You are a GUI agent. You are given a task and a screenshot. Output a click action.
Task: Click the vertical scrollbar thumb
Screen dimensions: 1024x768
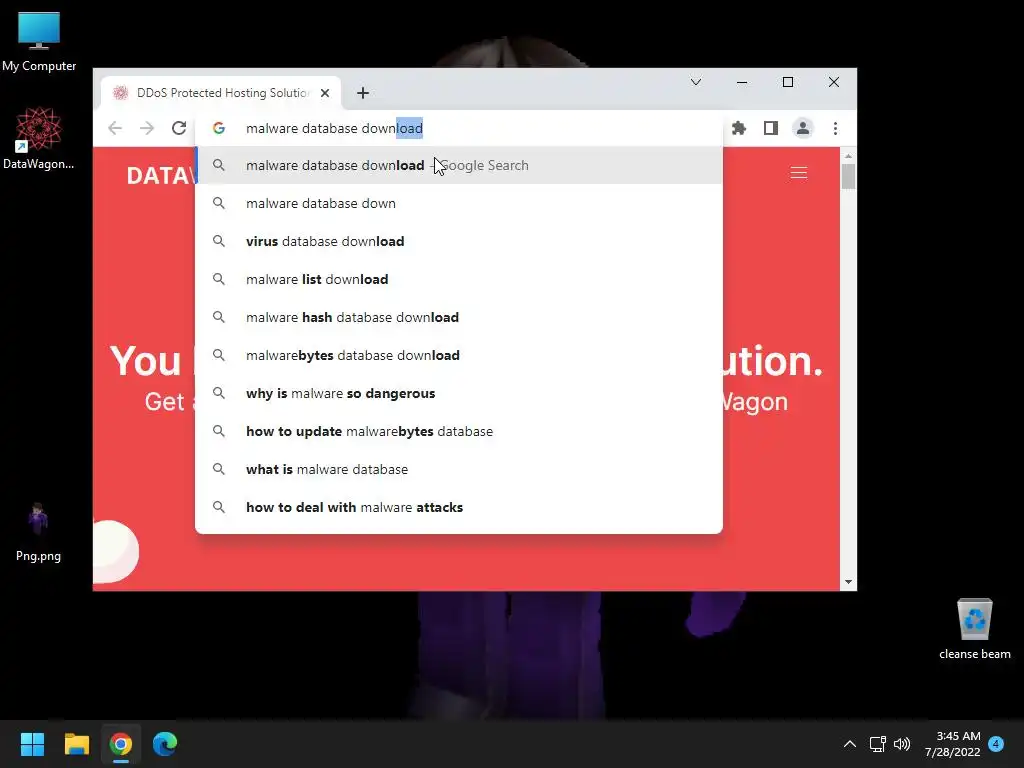[848, 176]
